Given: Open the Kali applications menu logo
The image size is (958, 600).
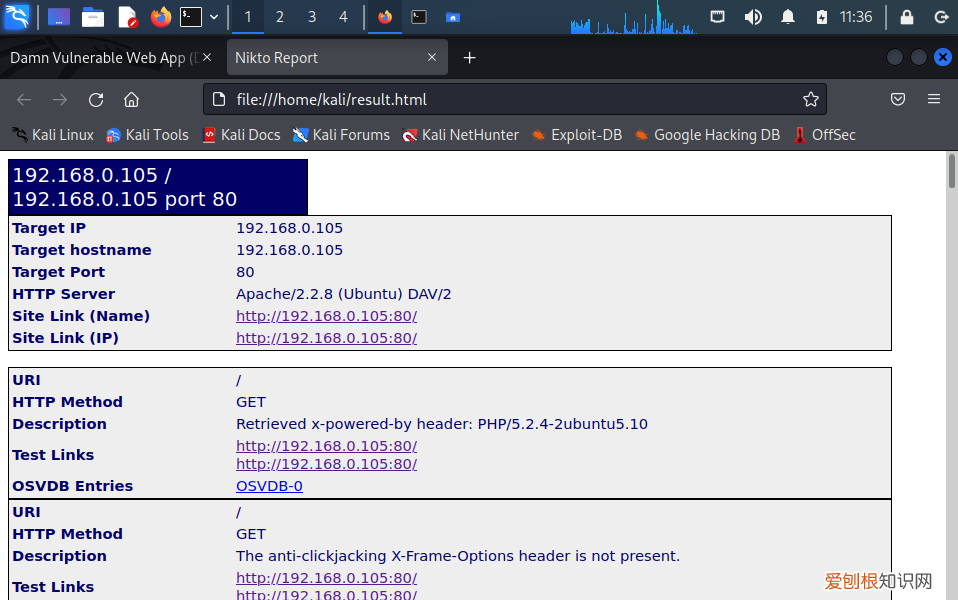Looking at the screenshot, I should click(x=17, y=17).
